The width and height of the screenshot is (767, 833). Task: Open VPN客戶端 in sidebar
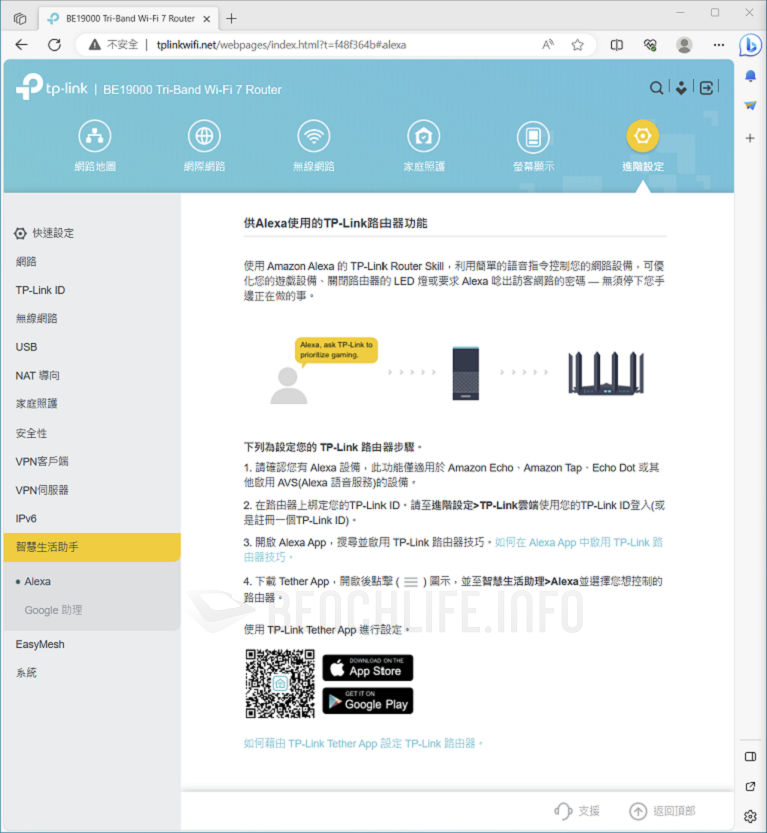point(42,461)
